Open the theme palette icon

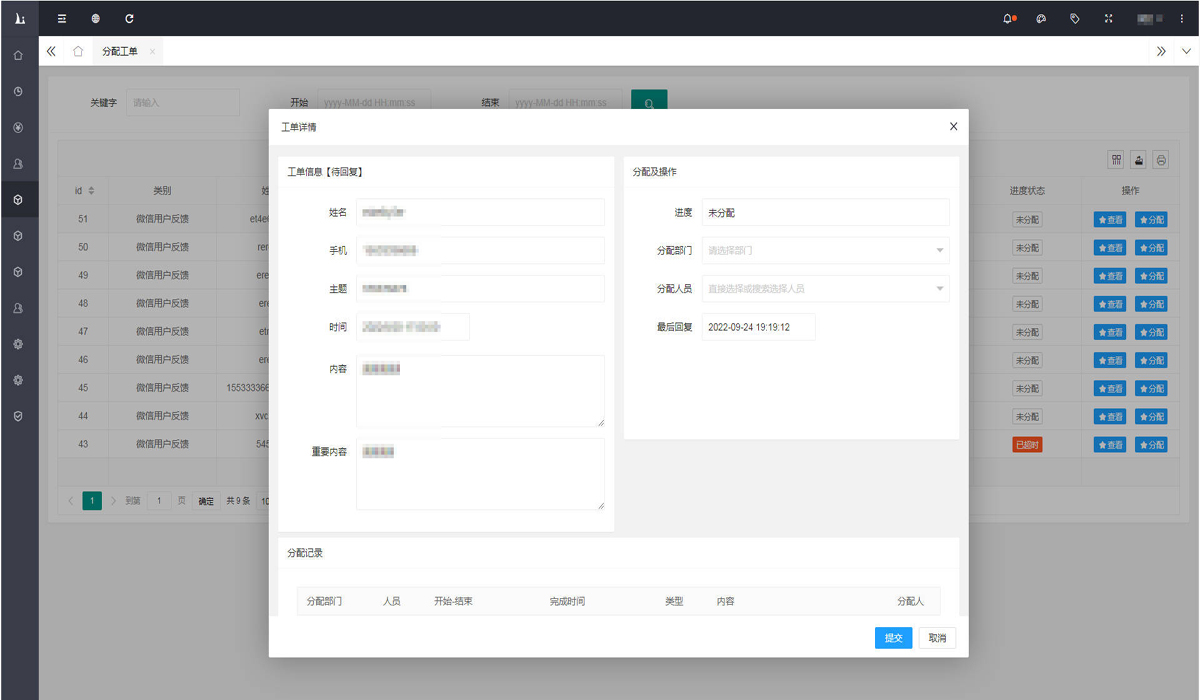[x=1041, y=18]
